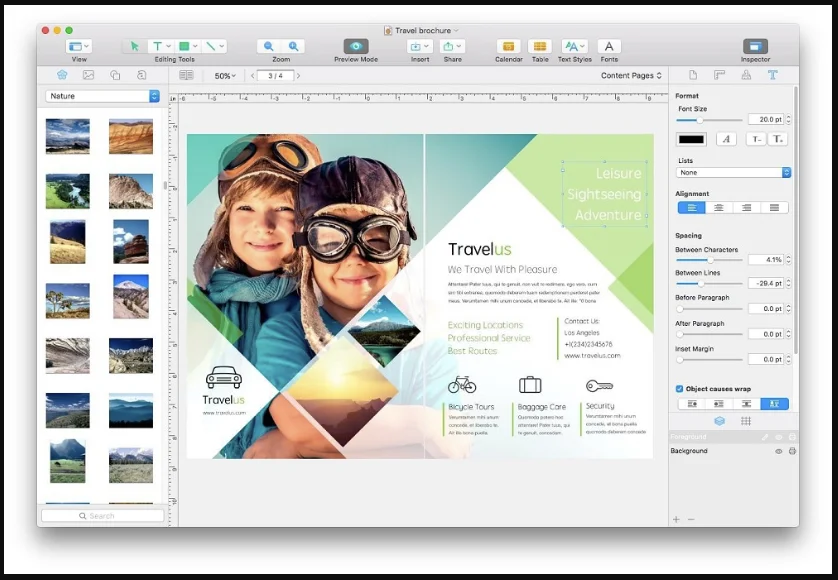
Task: Go to the next page arrow
Action: pyautogui.click(x=298, y=76)
